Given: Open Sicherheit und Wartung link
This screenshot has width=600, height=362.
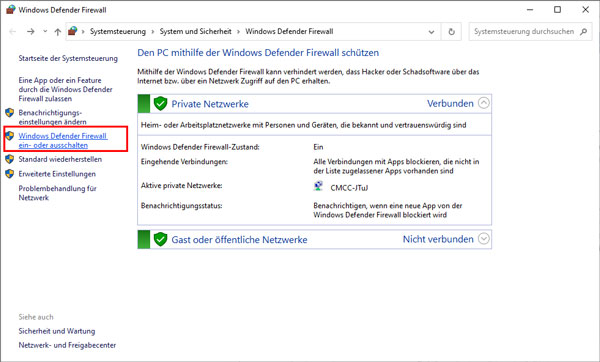Looking at the screenshot, I should (x=57, y=331).
